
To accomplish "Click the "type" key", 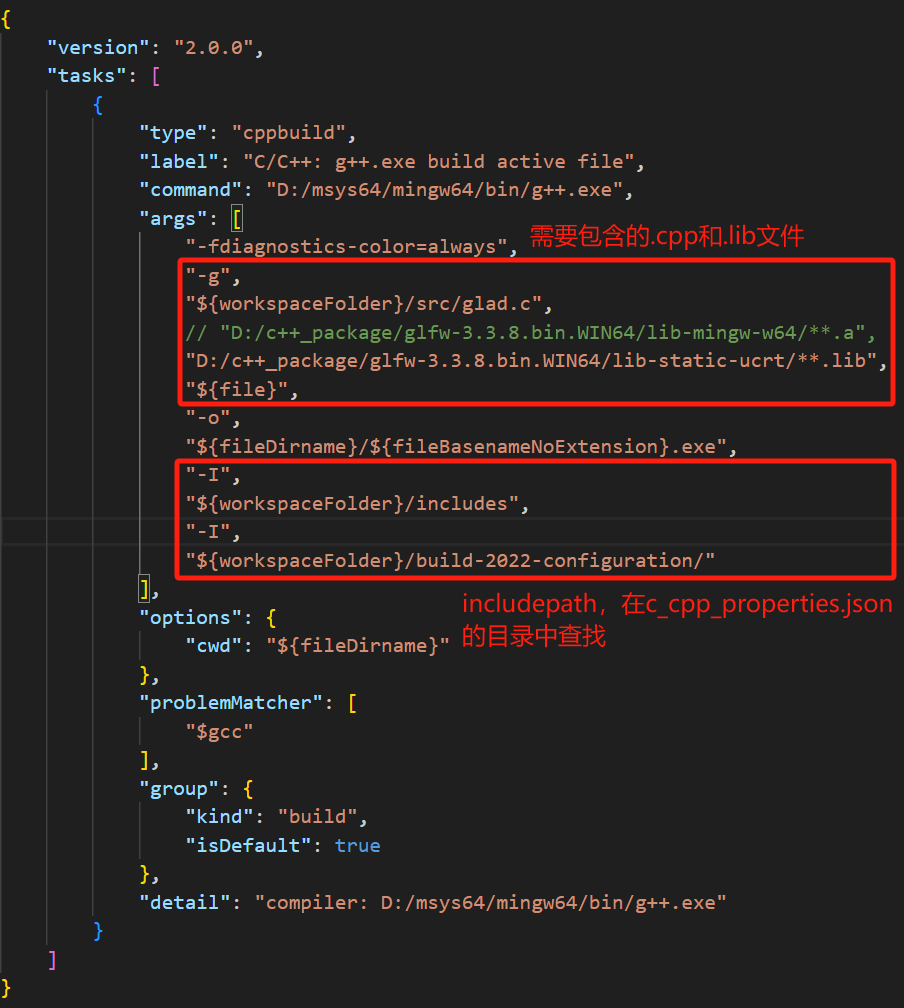I will pyautogui.click(x=173, y=133).
